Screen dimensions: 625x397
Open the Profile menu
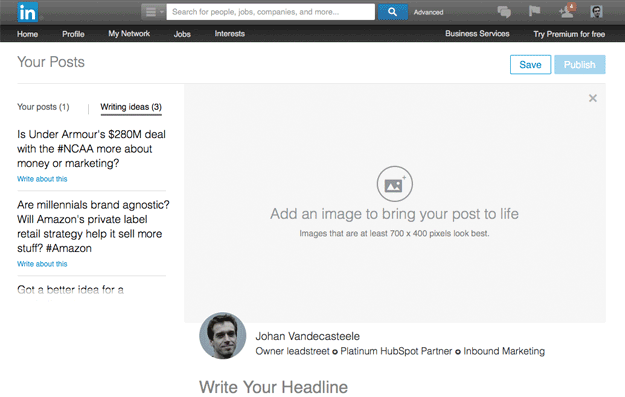pos(73,34)
